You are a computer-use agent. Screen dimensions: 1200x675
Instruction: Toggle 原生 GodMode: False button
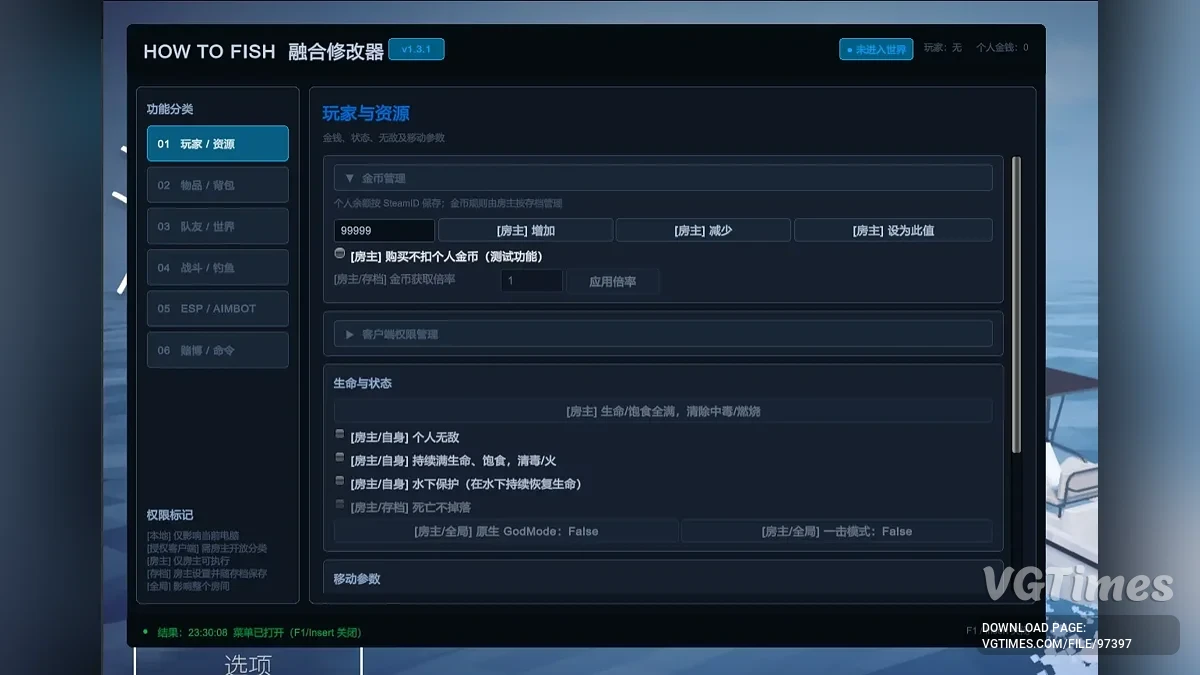[506, 531]
